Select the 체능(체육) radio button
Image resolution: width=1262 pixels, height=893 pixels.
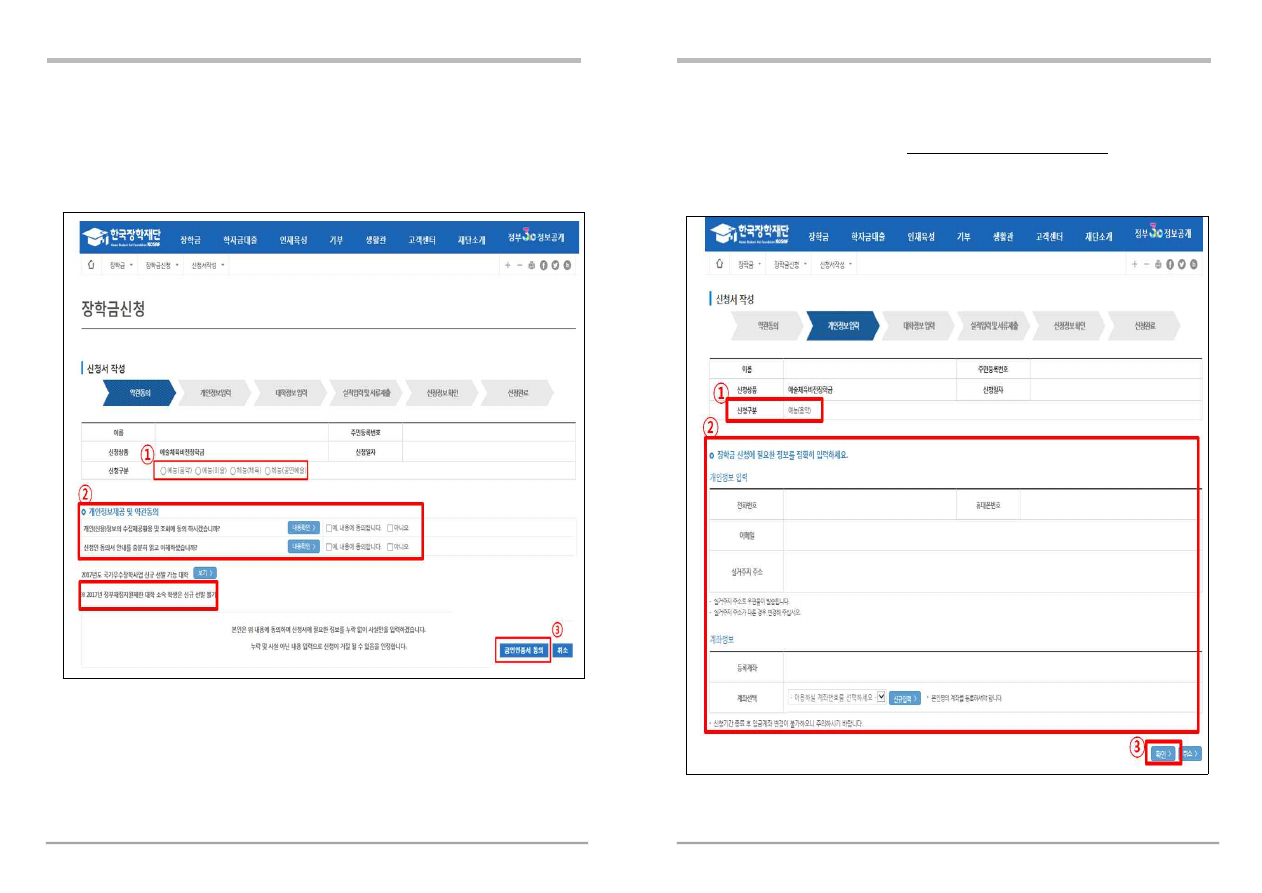[x=233, y=470]
